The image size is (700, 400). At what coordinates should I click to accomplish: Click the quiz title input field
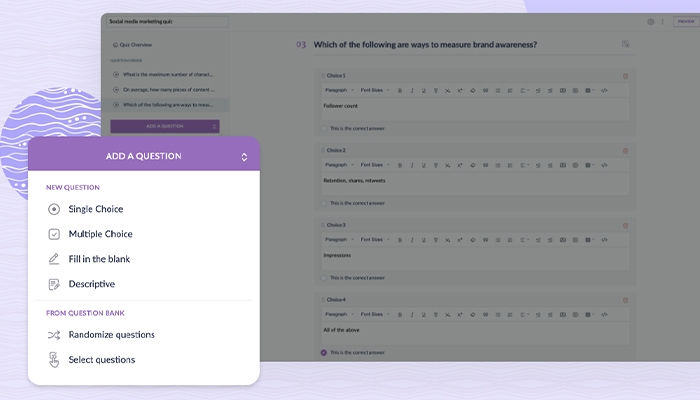tap(165, 21)
